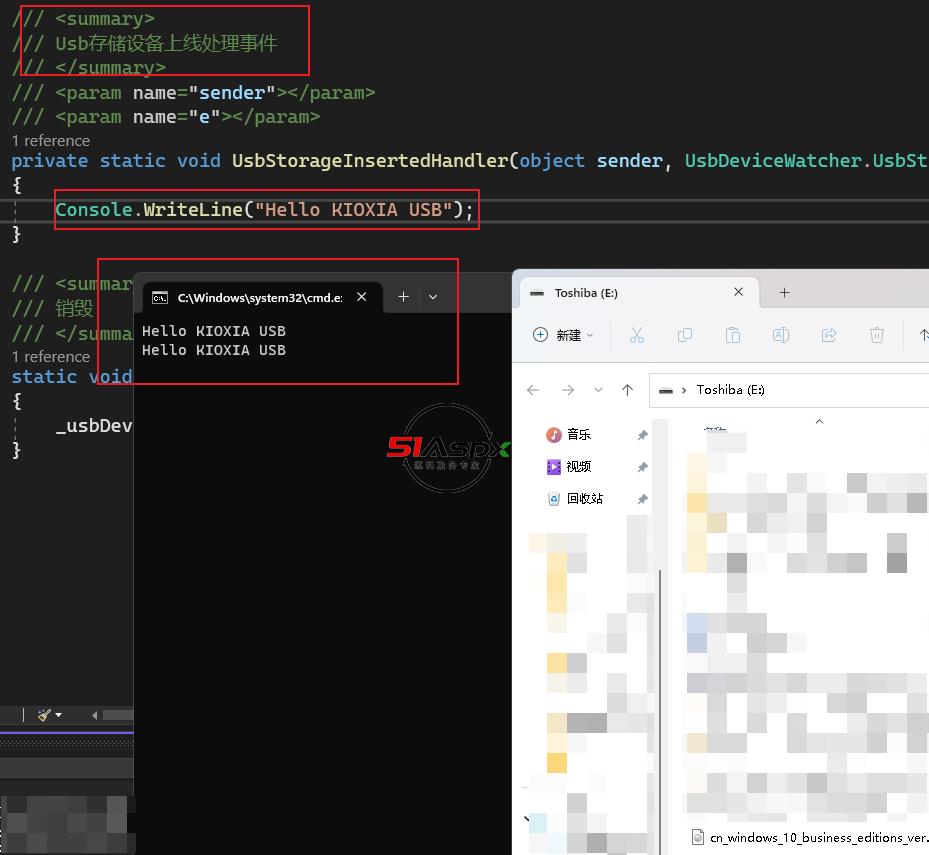929x855 pixels.
Task: Click the code cleanup broom icon
Action: 44,715
